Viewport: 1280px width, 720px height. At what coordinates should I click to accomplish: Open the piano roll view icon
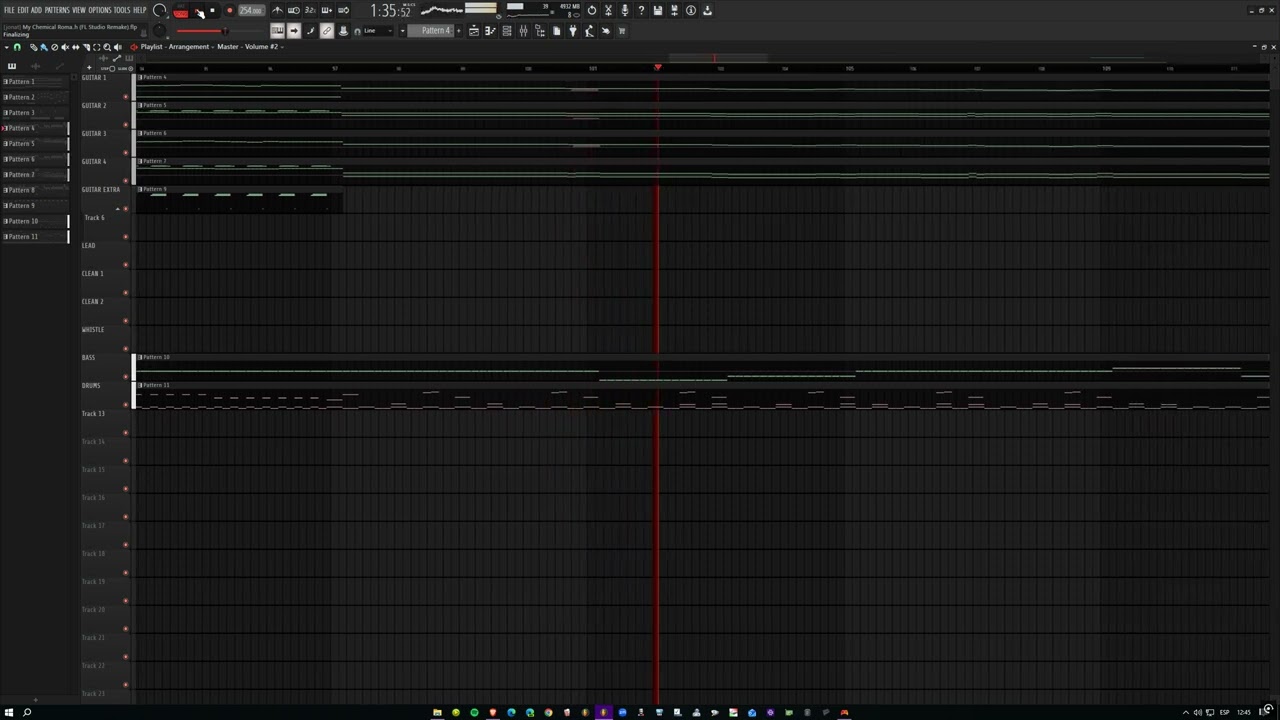490,31
